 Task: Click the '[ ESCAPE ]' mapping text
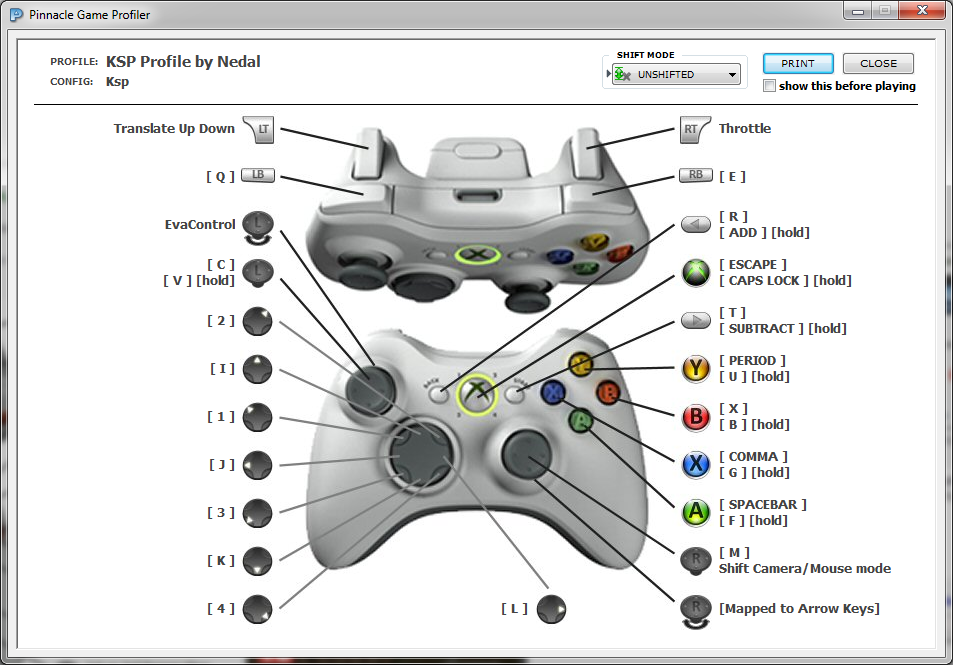pyautogui.click(x=753, y=265)
